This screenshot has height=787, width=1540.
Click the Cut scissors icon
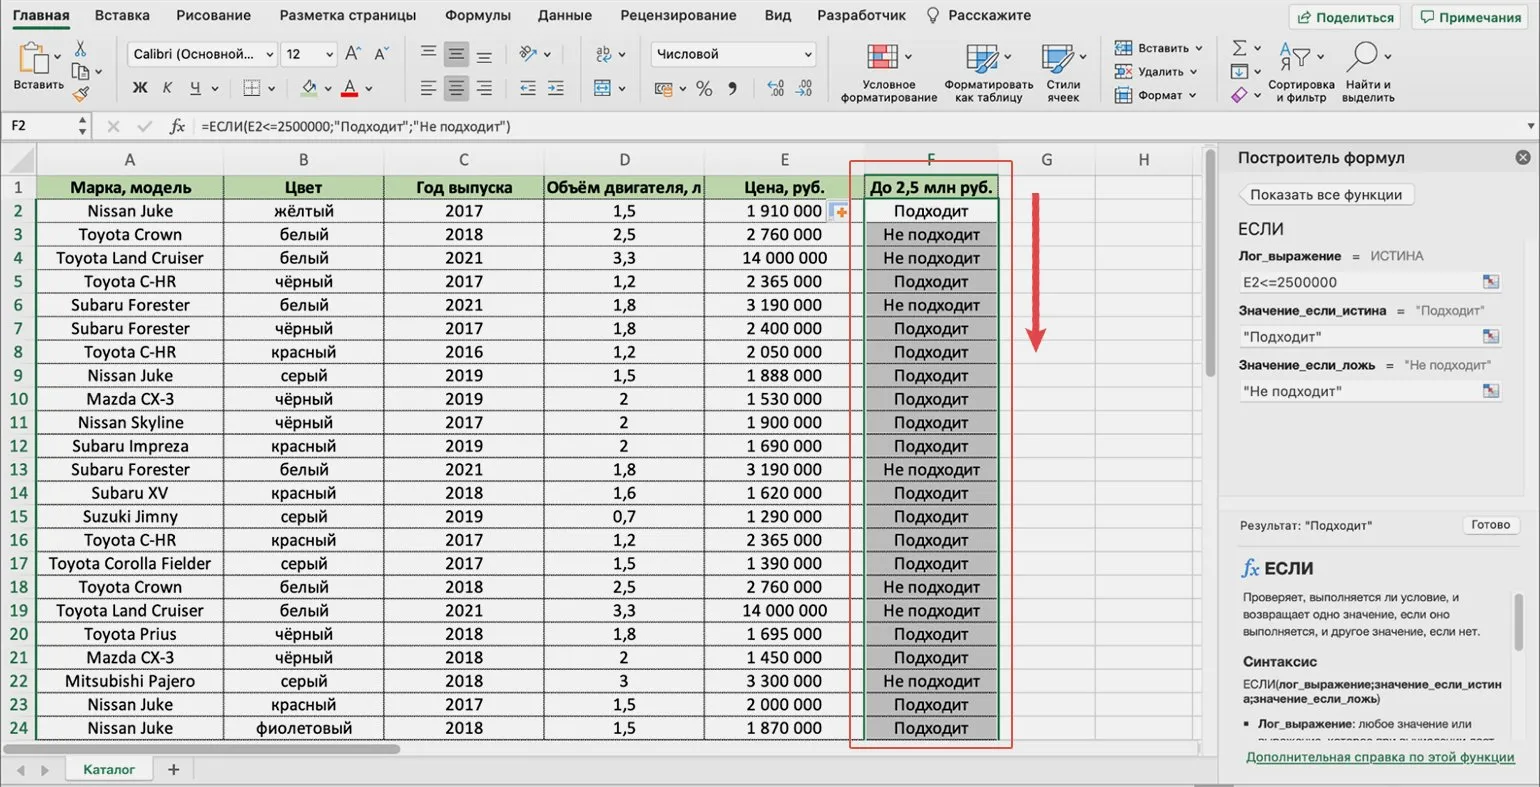(x=80, y=49)
